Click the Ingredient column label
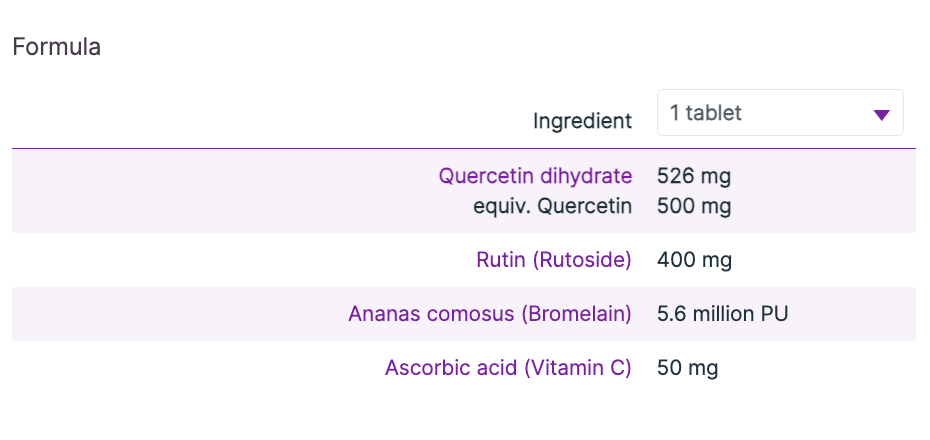The width and height of the screenshot is (930, 440). tap(582, 121)
